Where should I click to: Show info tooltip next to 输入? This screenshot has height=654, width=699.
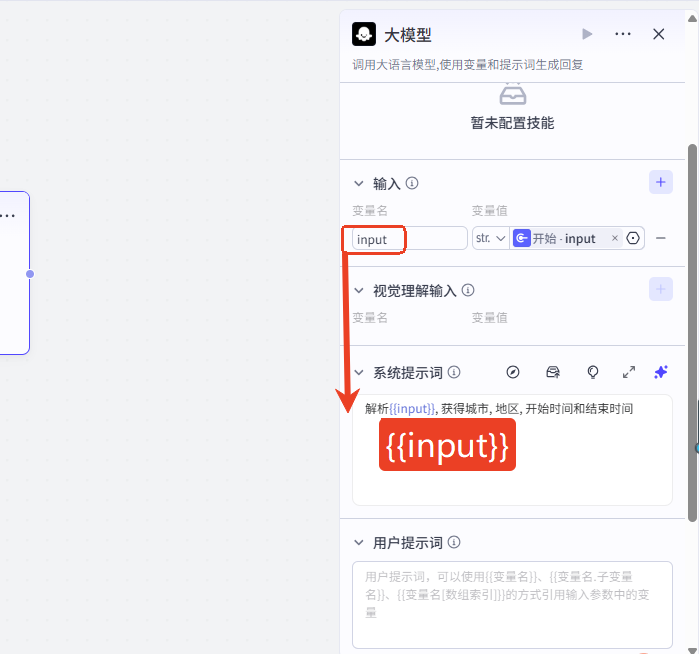point(412,183)
